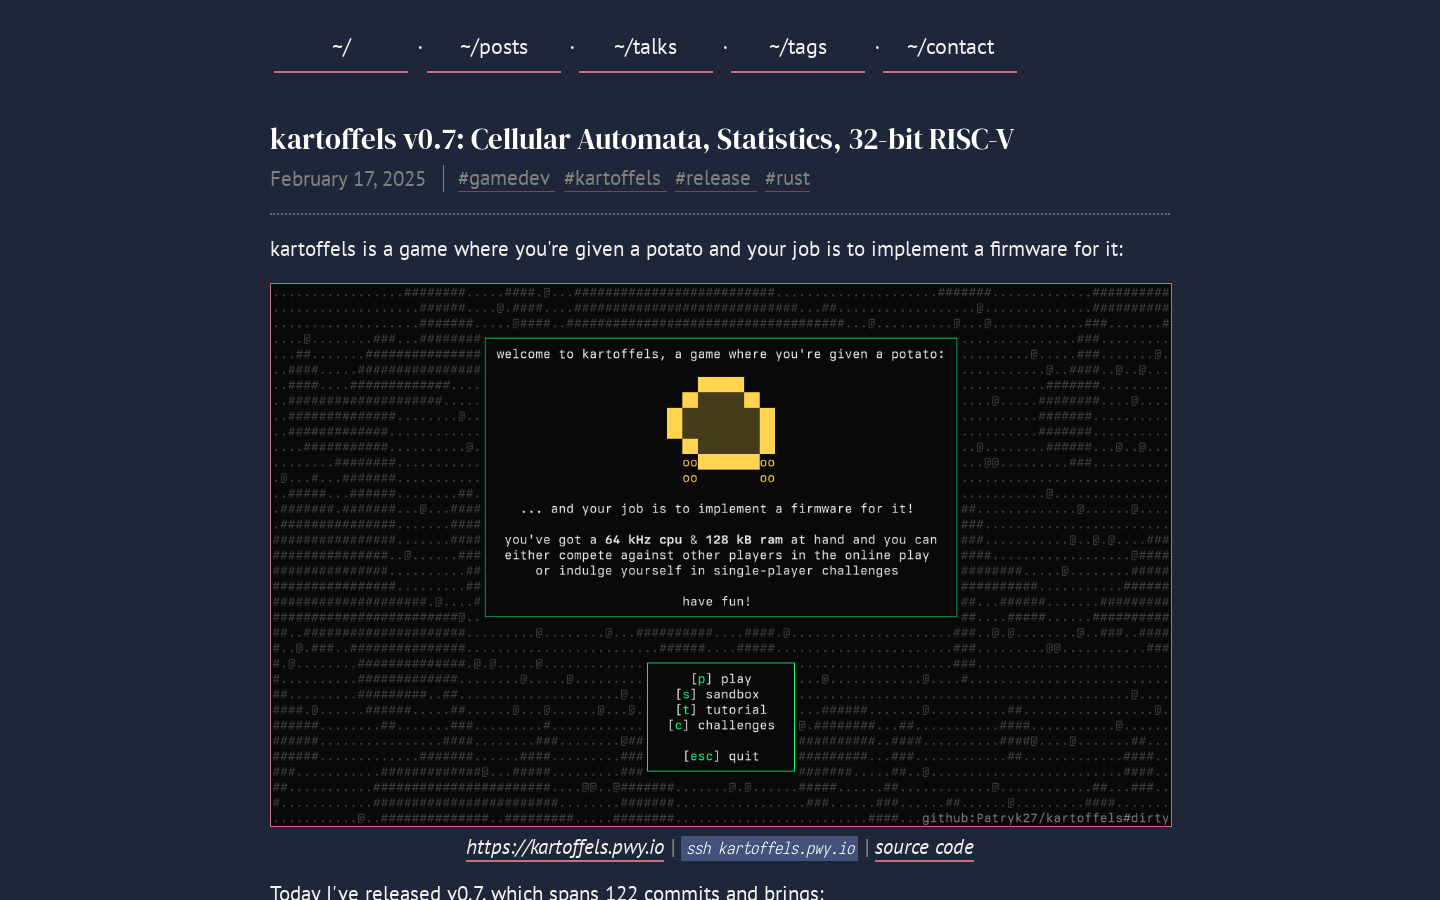Open the #release tag

point(714,178)
